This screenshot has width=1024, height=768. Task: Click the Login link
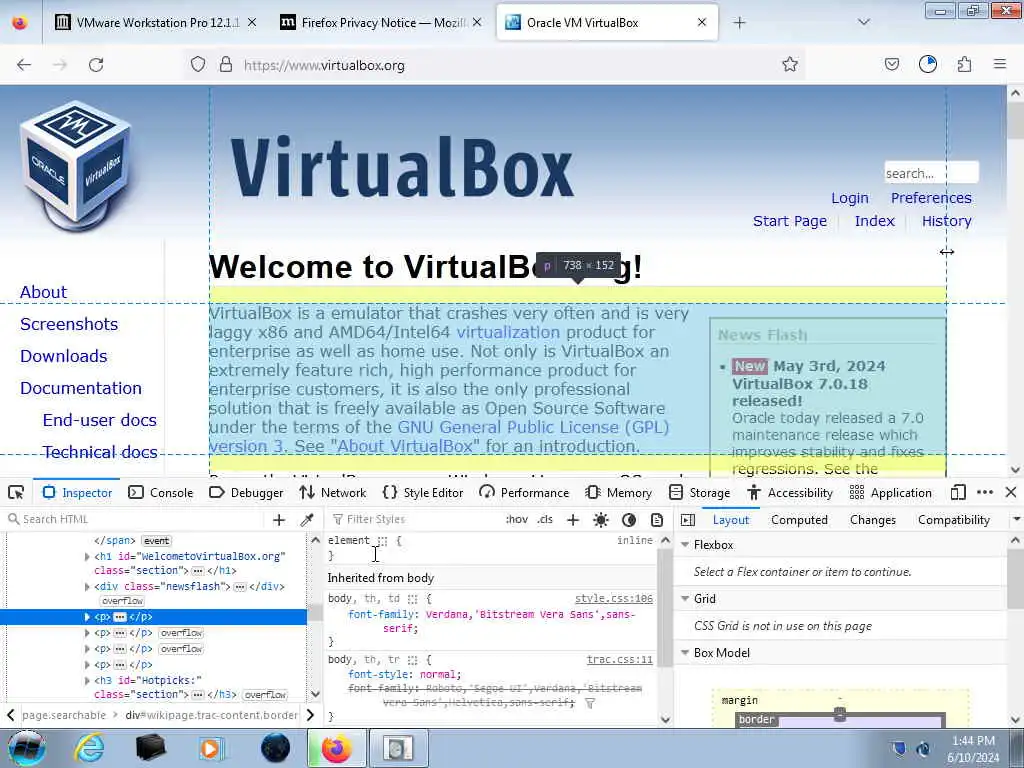click(850, 198)
